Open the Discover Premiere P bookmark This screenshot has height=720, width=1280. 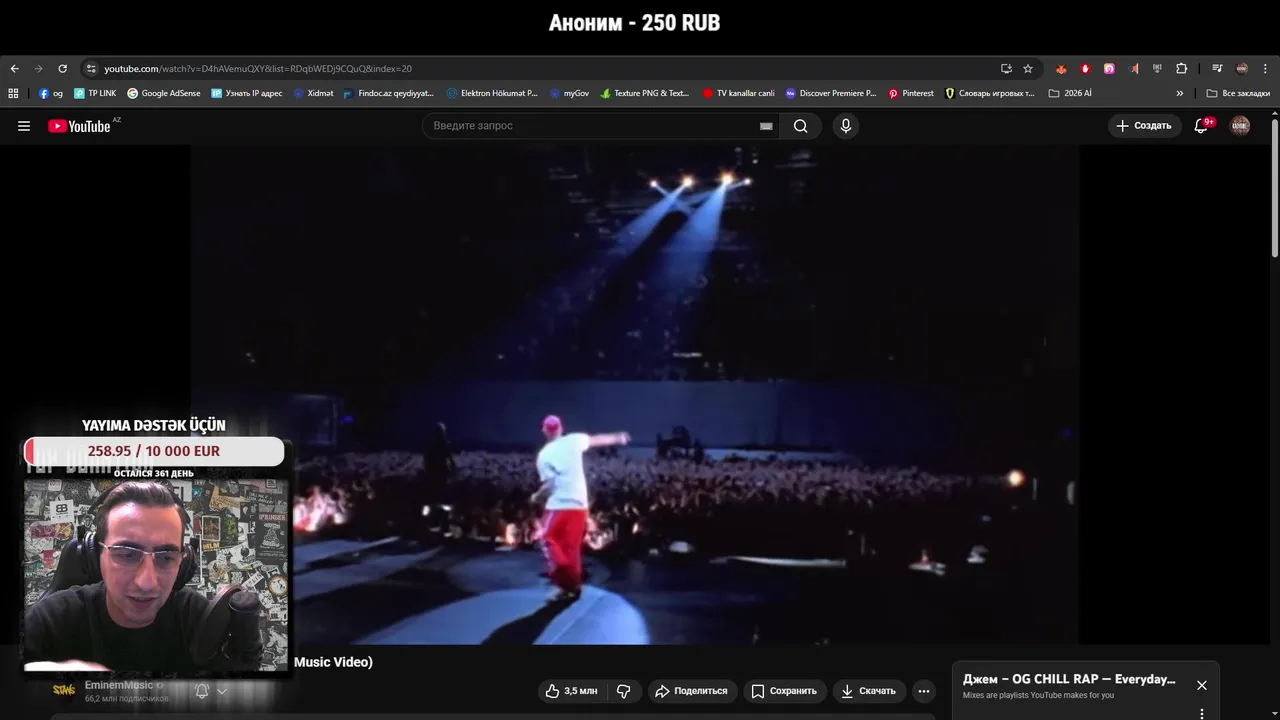pos(830,93)
